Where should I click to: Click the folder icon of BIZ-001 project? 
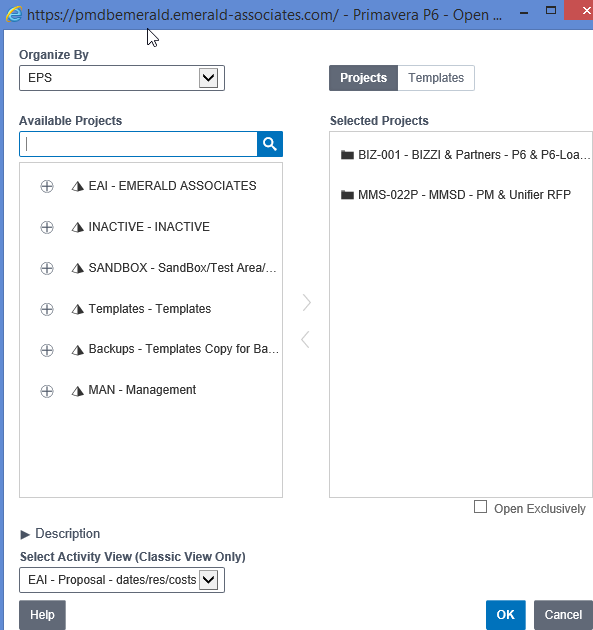pyautogui.click(x=347, y=155)
